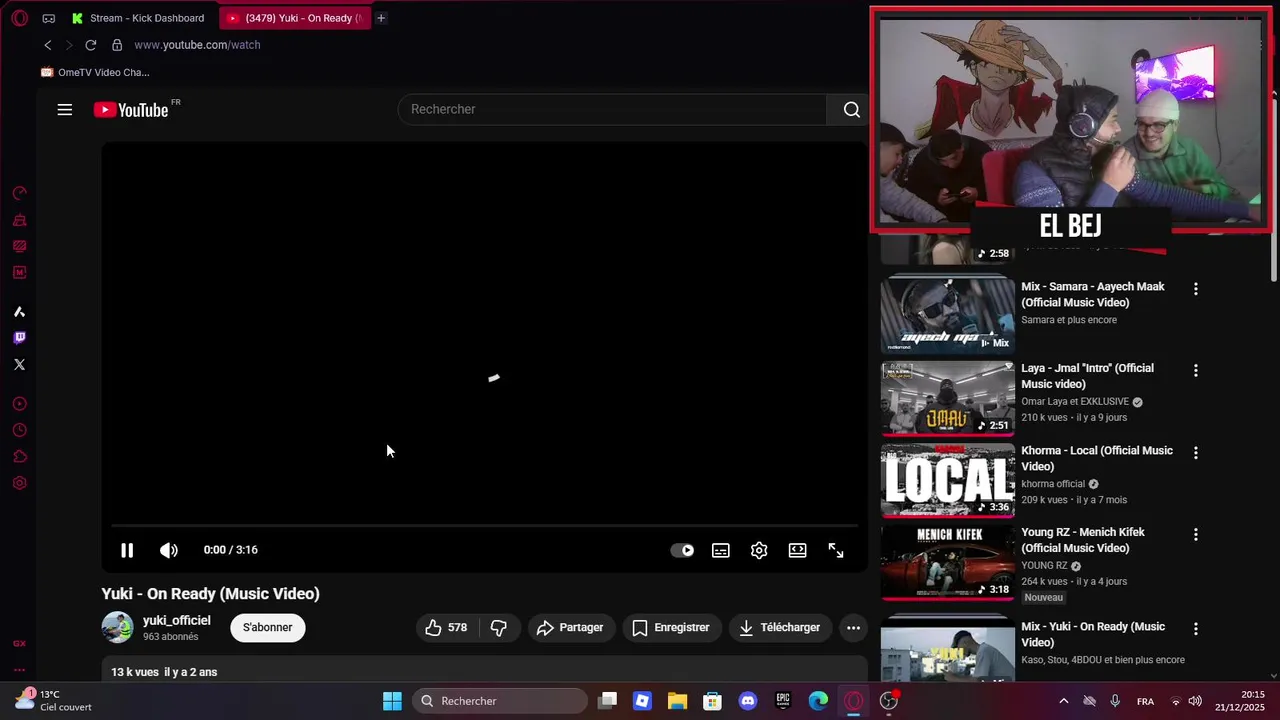Click the Rechercher YouTube search field
Image resolution: width=1280 pixels, height=720 pixels.
(612, 110)
